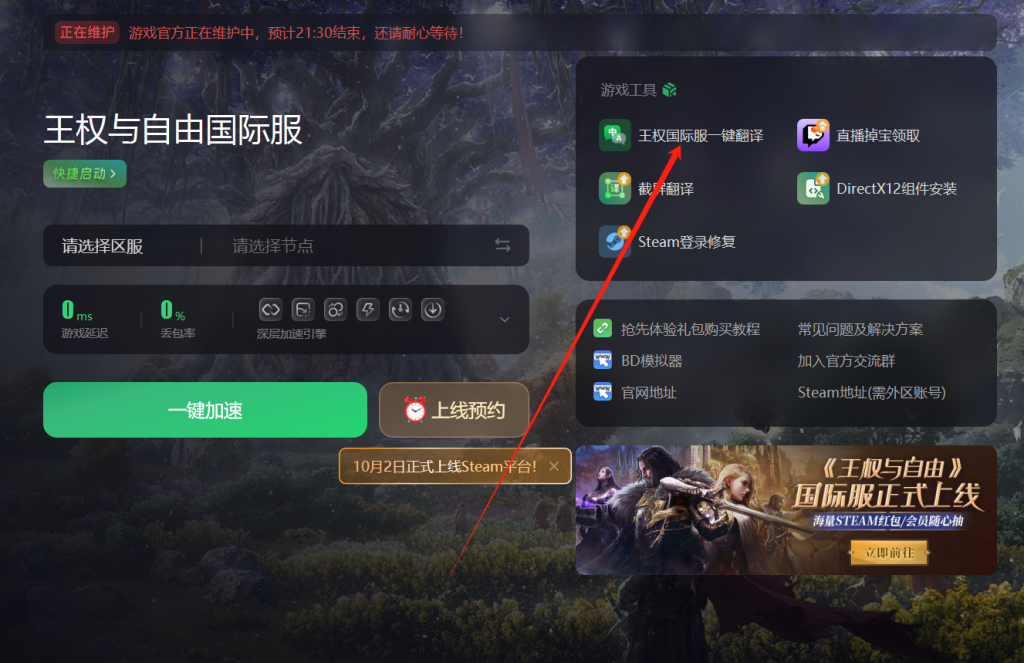The height and width of the screenshot is (663, 1024).
Task: Open the Steam登录修复 tool icon
Action: 615,242
